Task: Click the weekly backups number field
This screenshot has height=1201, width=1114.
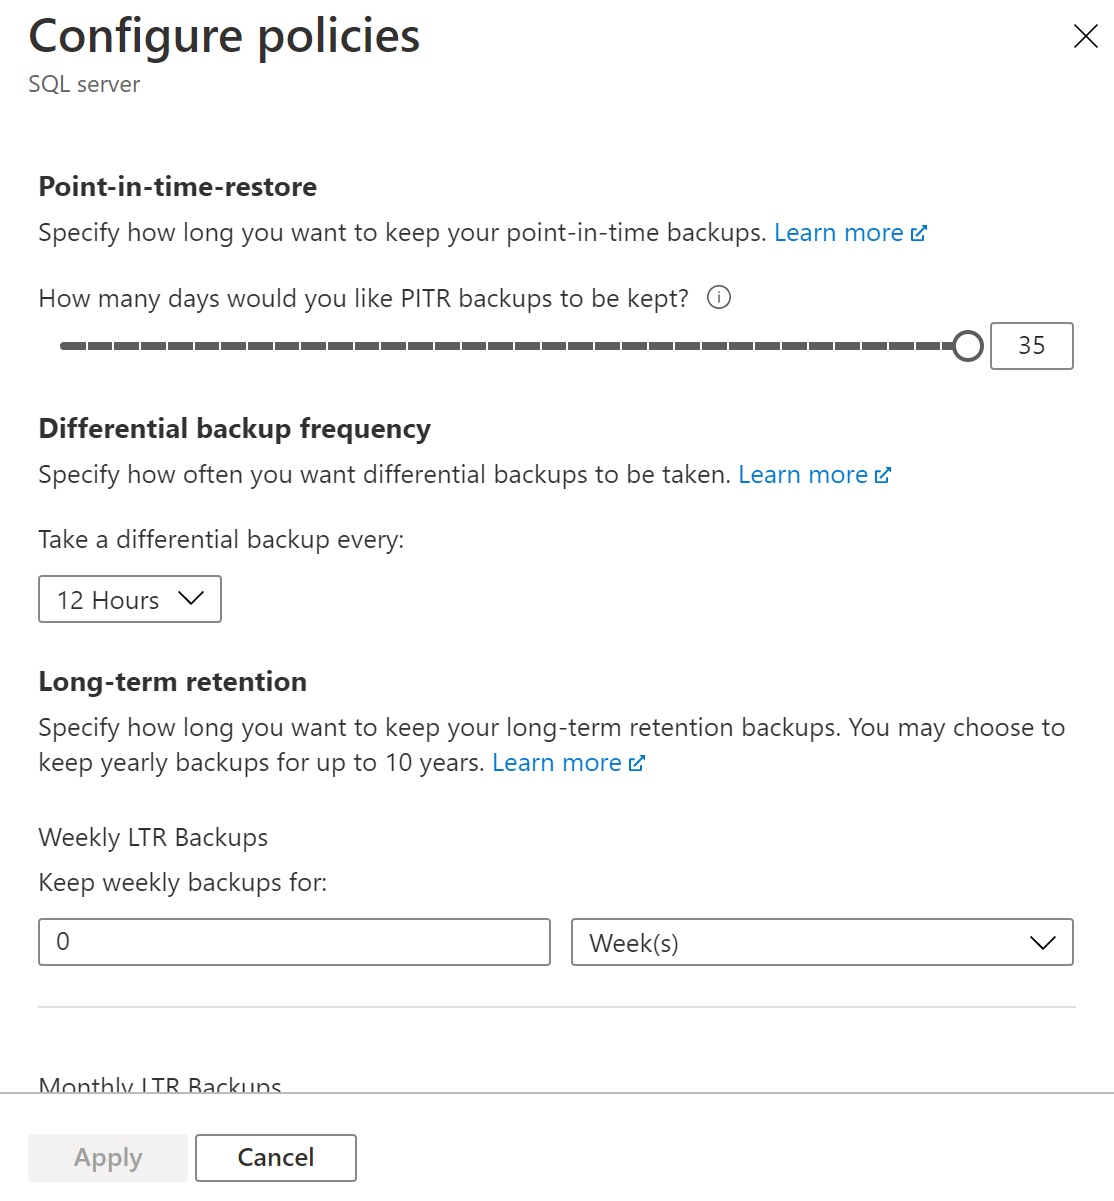Action: [294, 942]
